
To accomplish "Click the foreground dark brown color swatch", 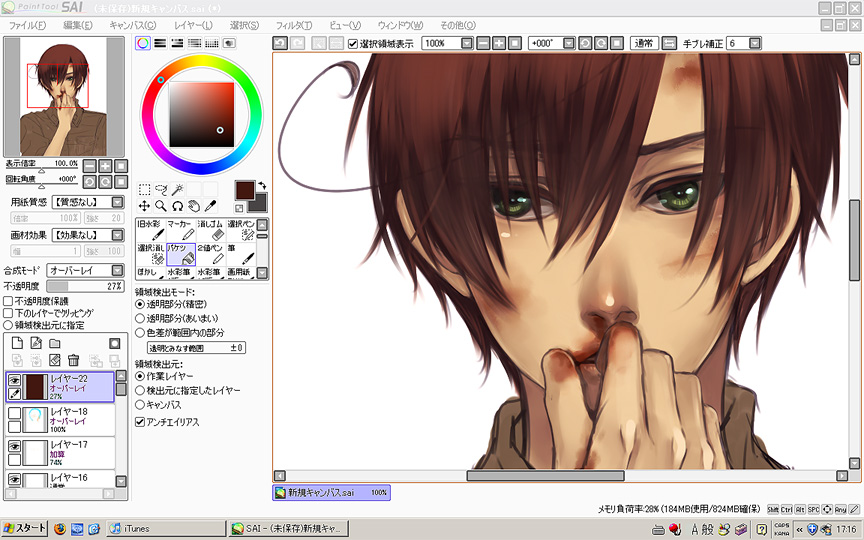I will coord(245,191).
